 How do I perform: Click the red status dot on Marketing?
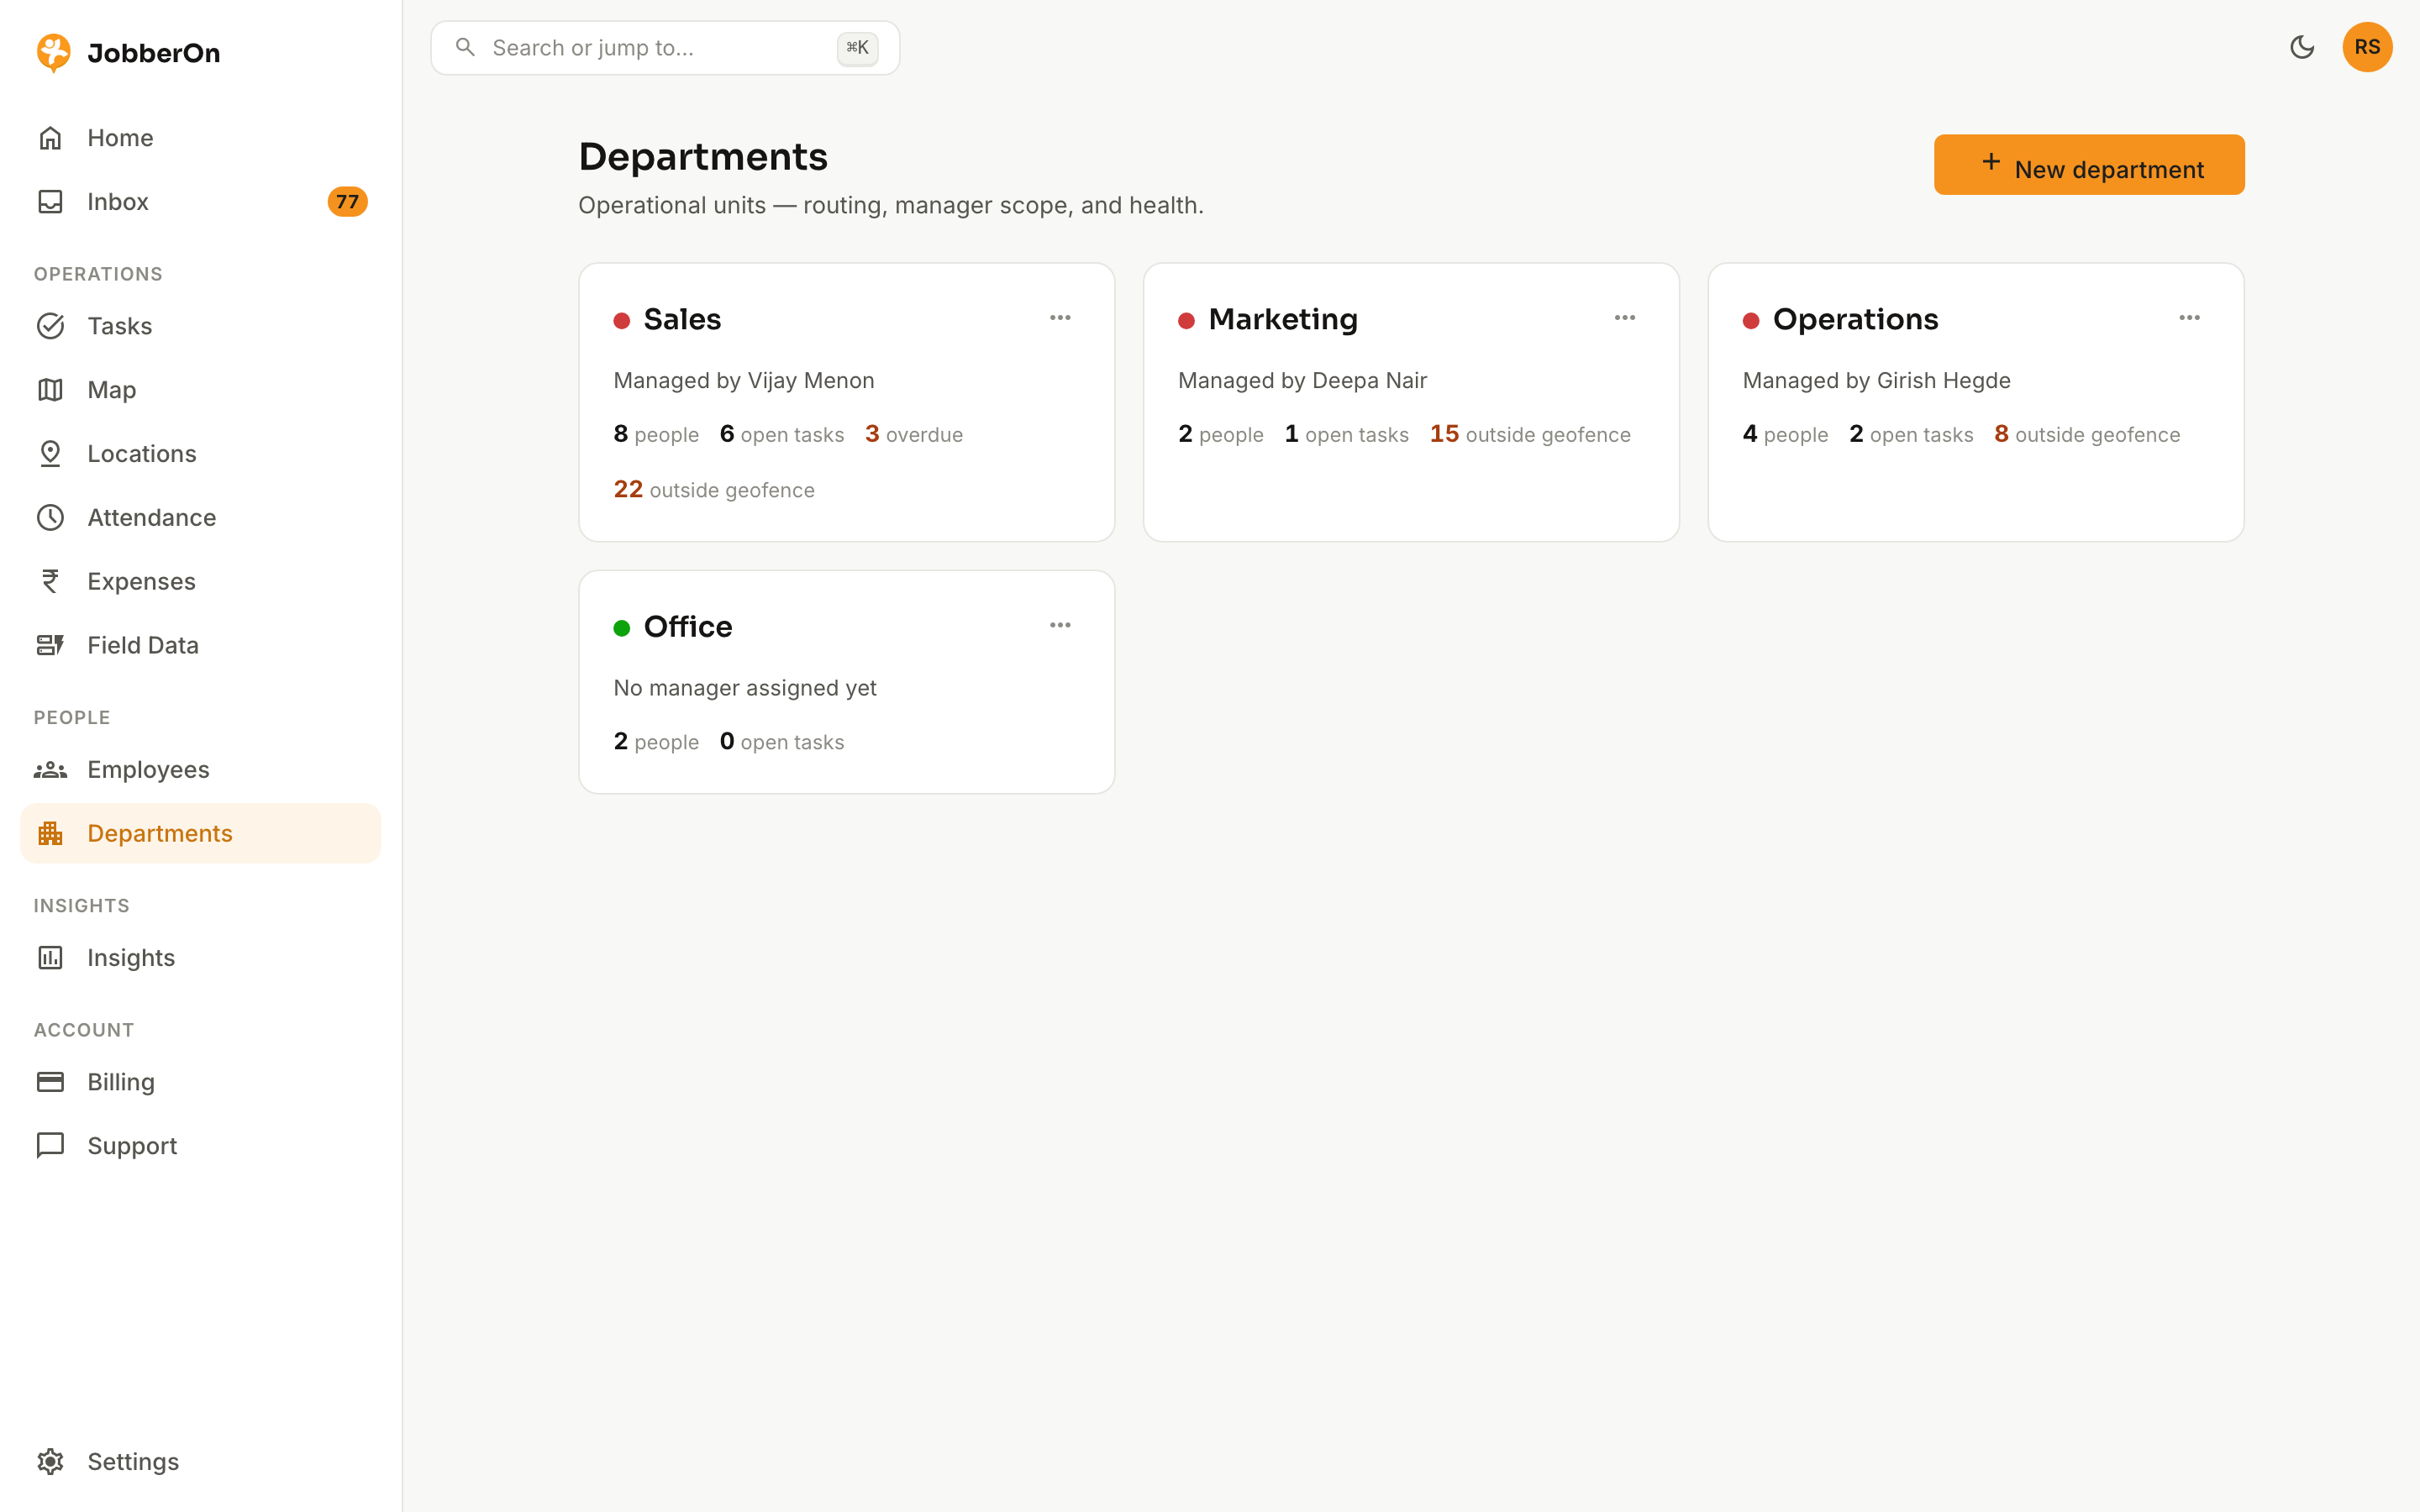tap(1186, 321)
